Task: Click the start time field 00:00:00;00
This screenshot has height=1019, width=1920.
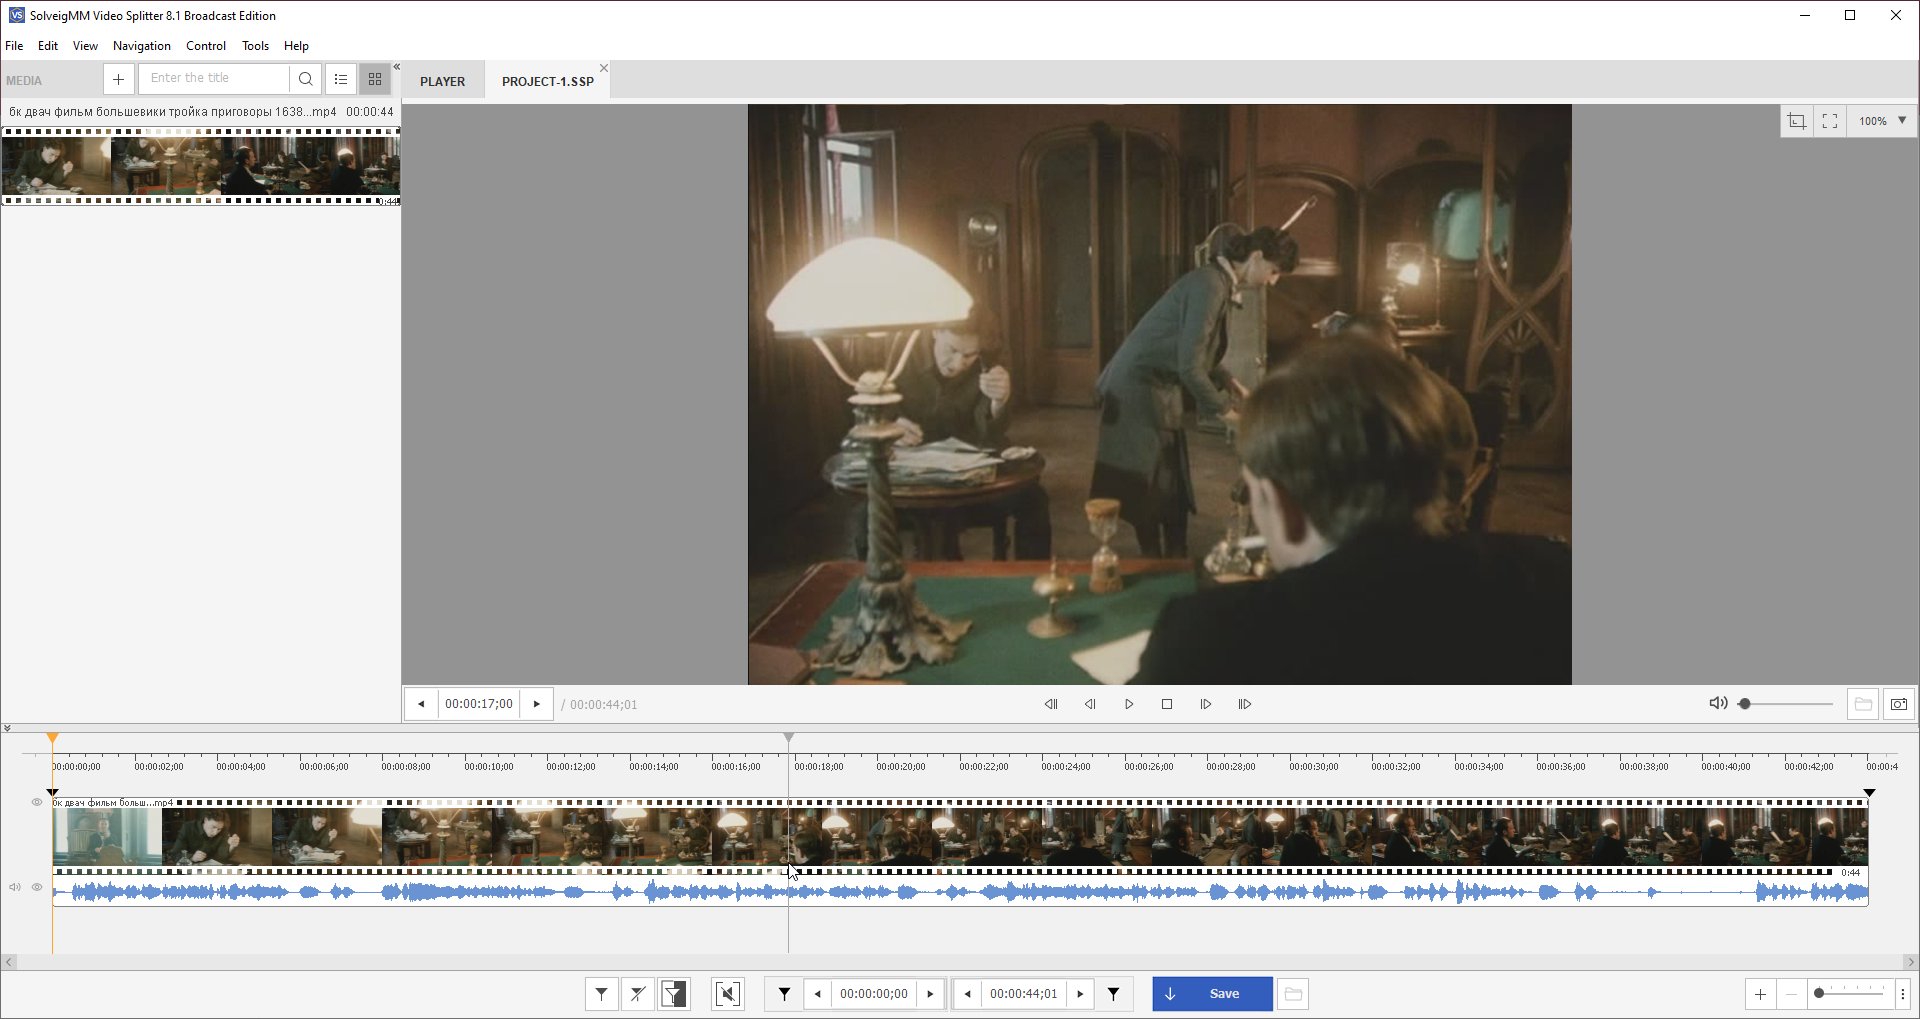Action: click(874, 994)
